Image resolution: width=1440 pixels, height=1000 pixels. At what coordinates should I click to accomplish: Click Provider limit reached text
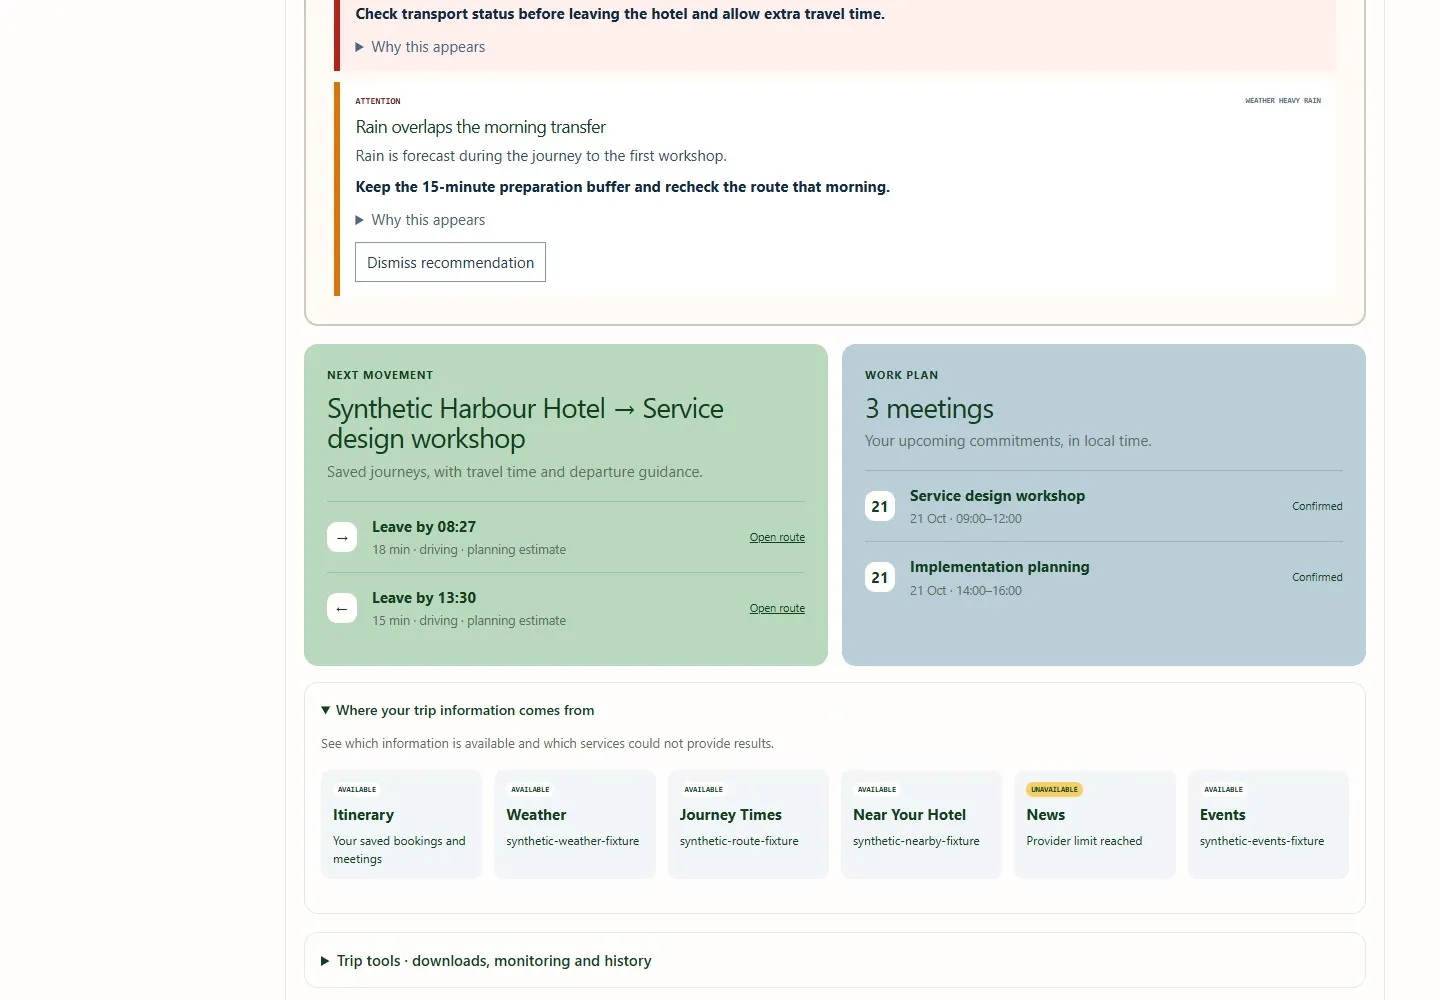point(1084,841)
